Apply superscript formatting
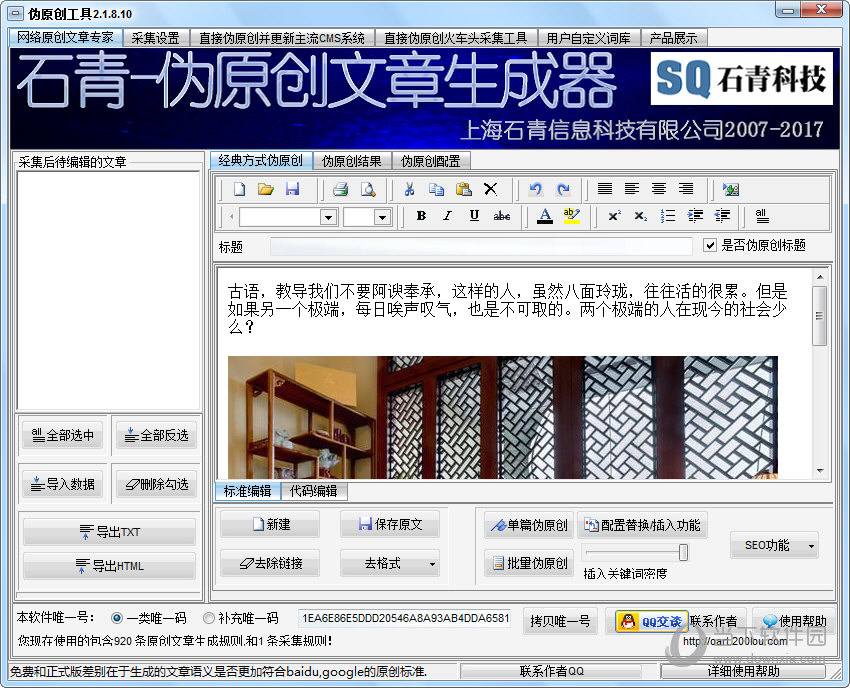 614,216
